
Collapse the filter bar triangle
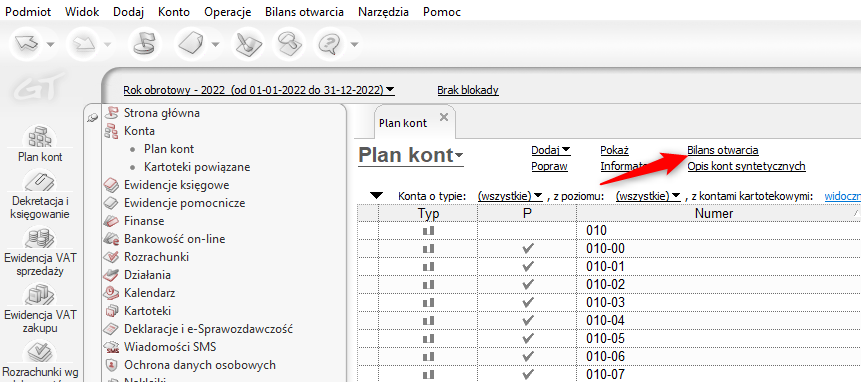click(x=376, y=195)
